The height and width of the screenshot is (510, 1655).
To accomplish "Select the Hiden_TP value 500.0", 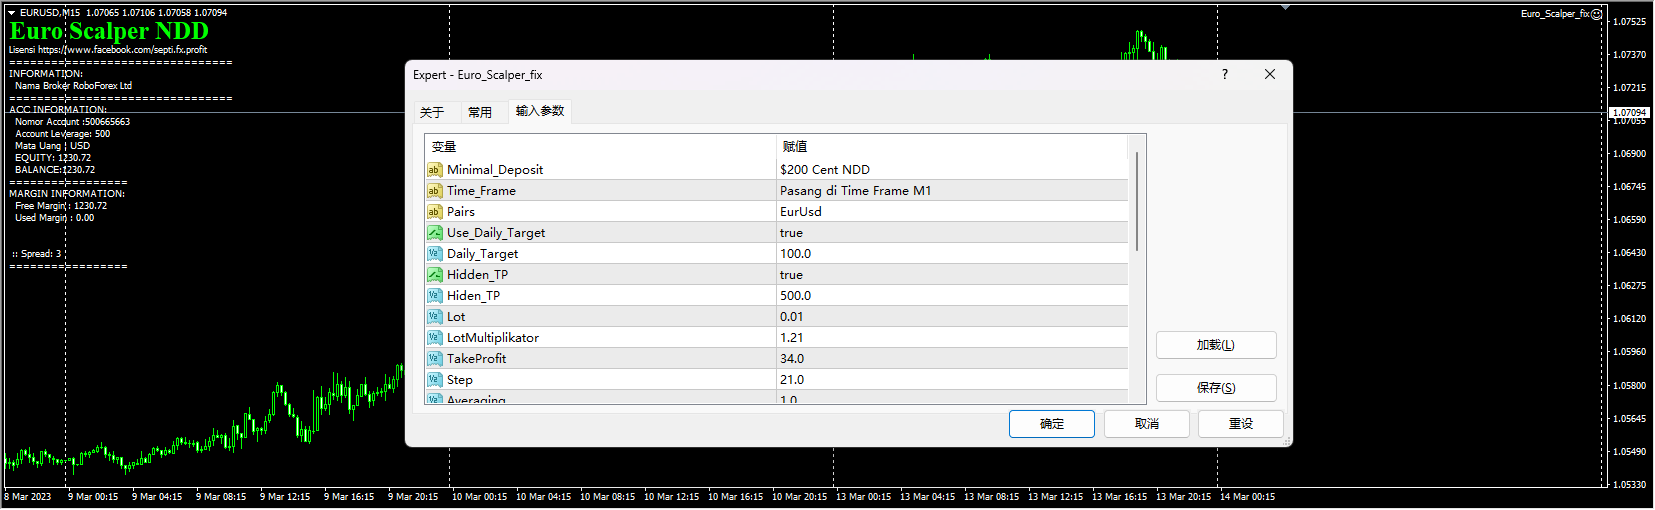I will pyautogui.click(x=796, y=296).
